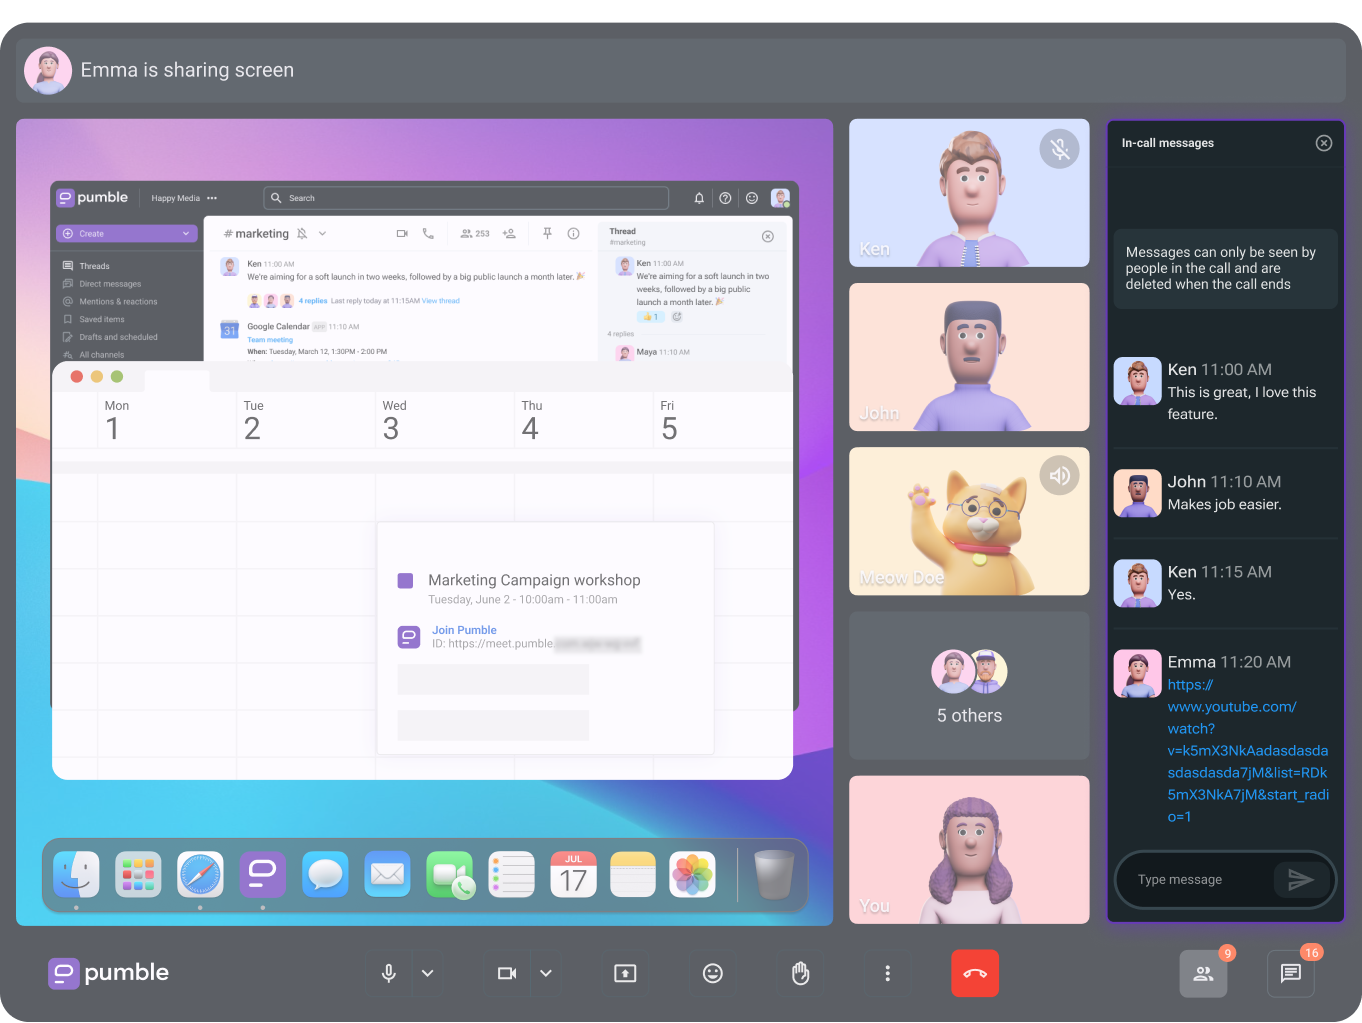Click the 4 replies link
The image size is (1362, 1023).
(313, 301)
